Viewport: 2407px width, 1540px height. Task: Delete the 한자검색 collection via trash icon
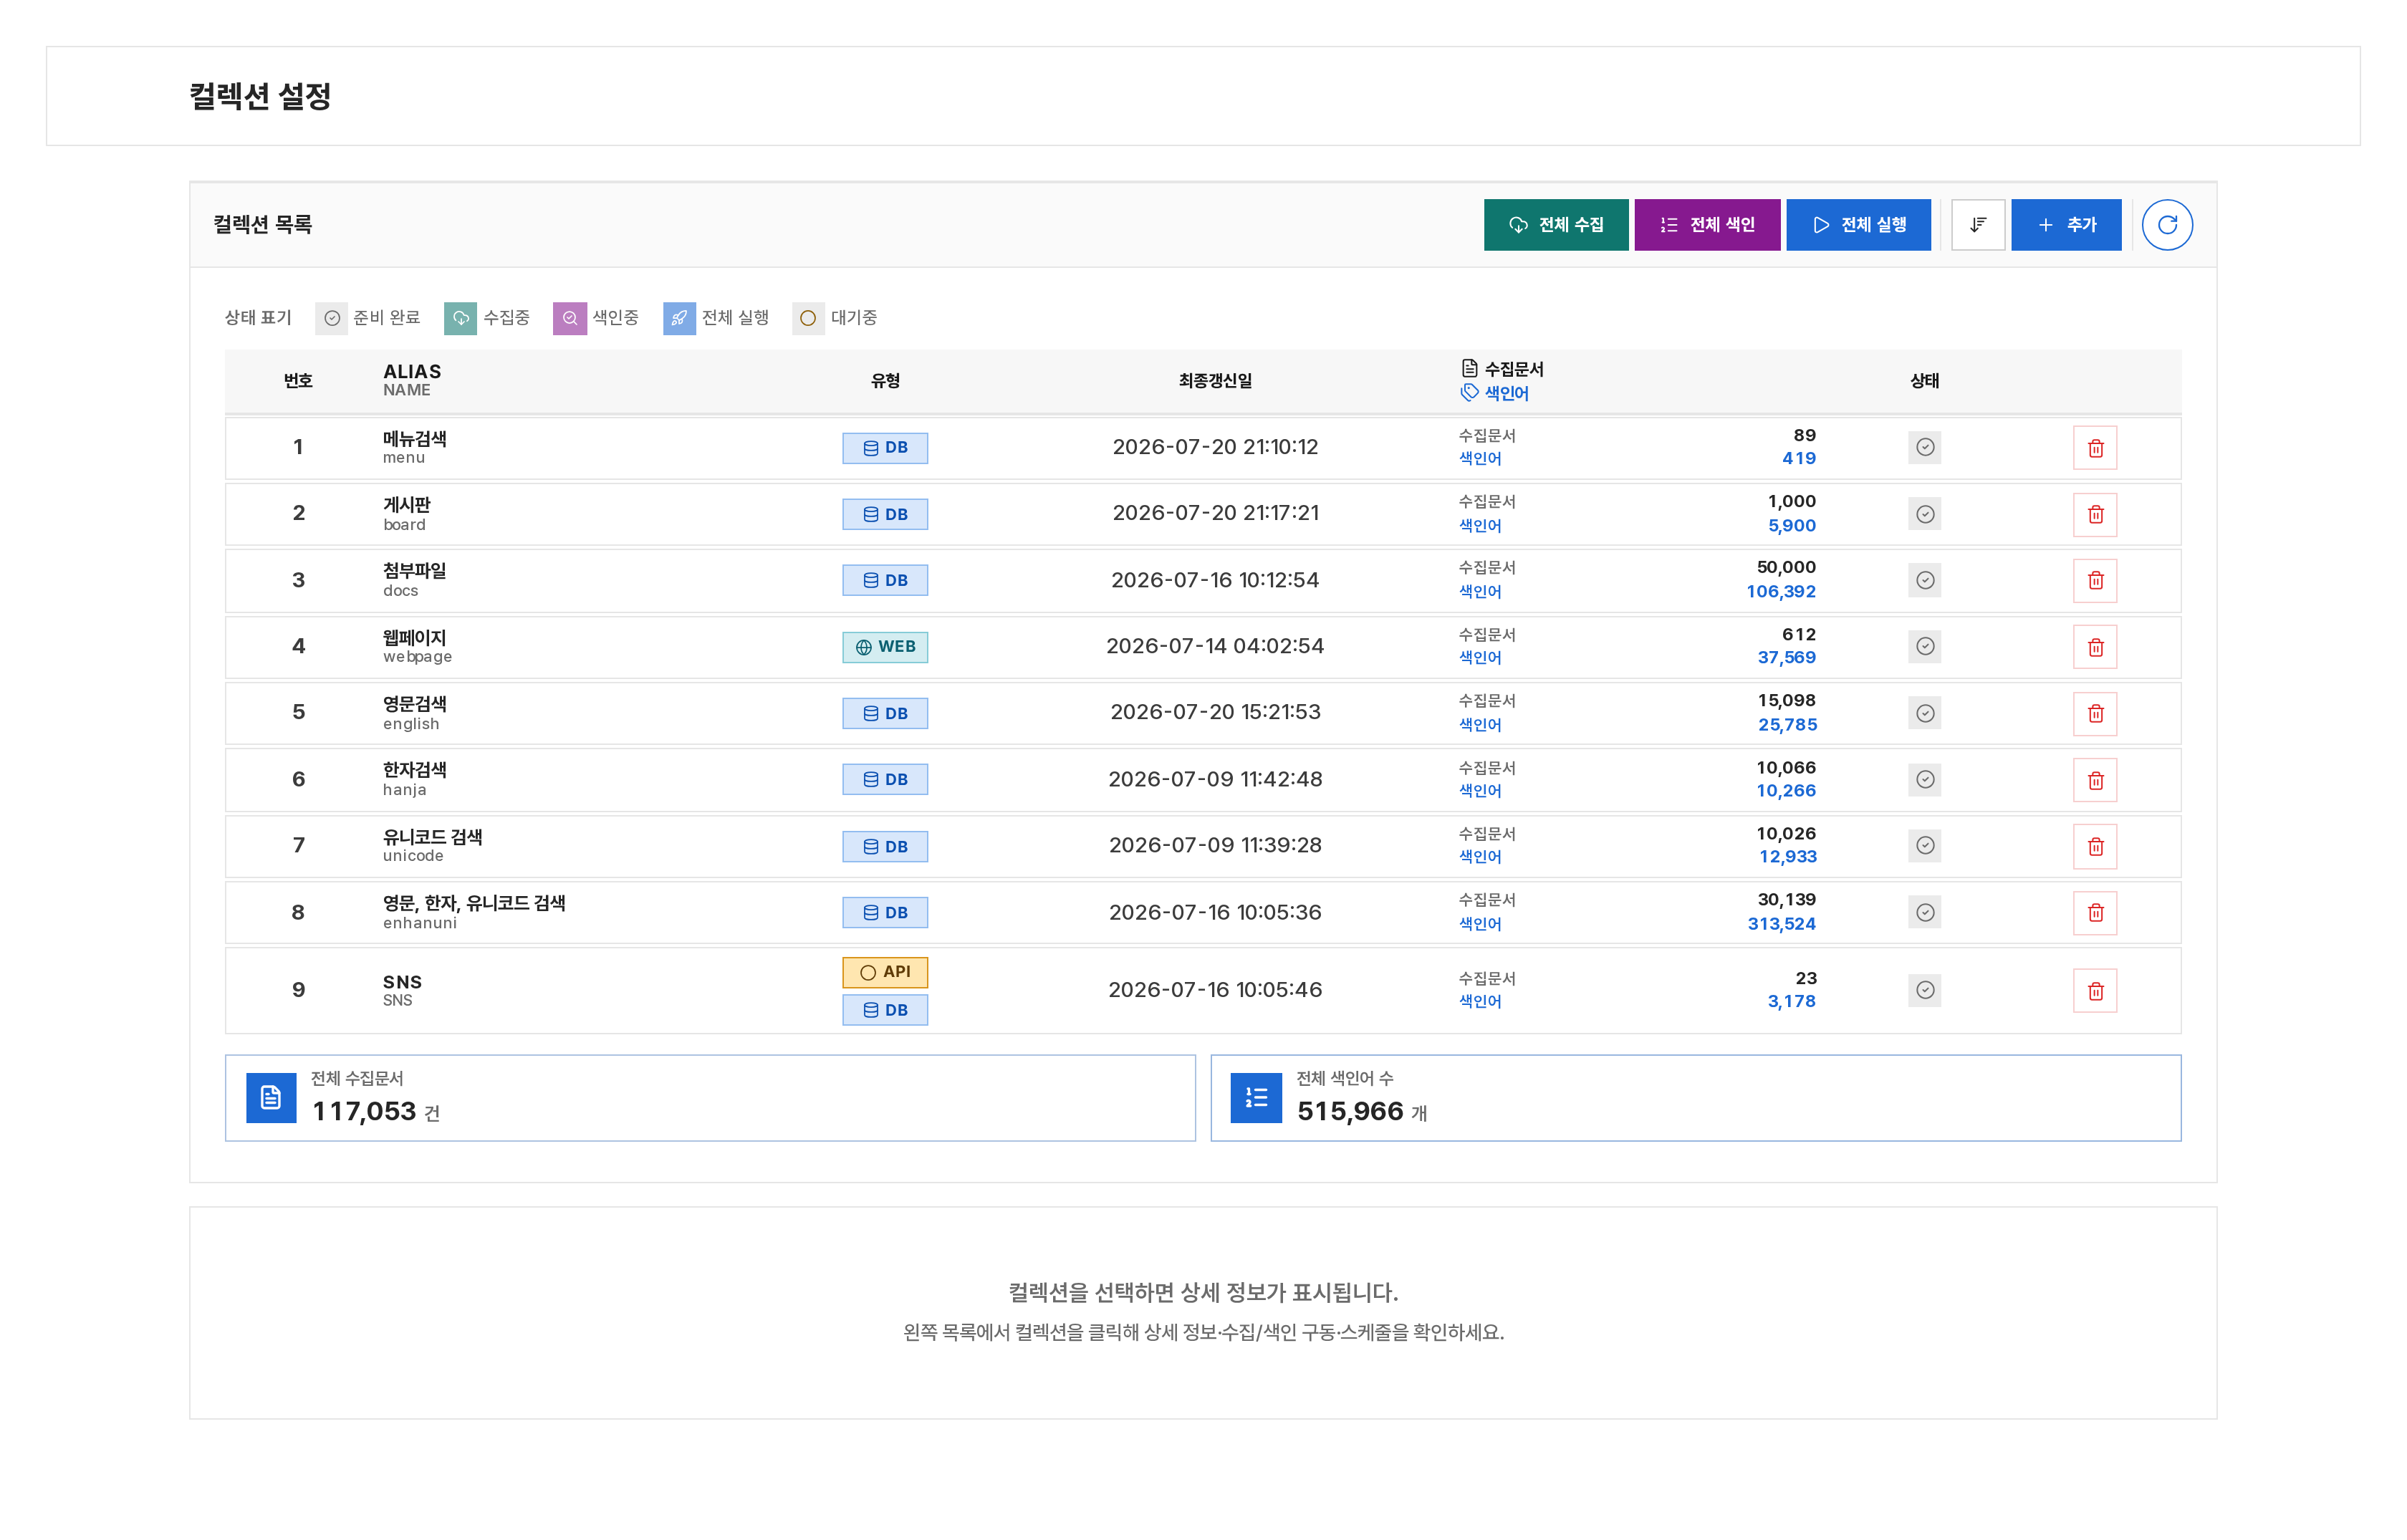coord(2095,780)
